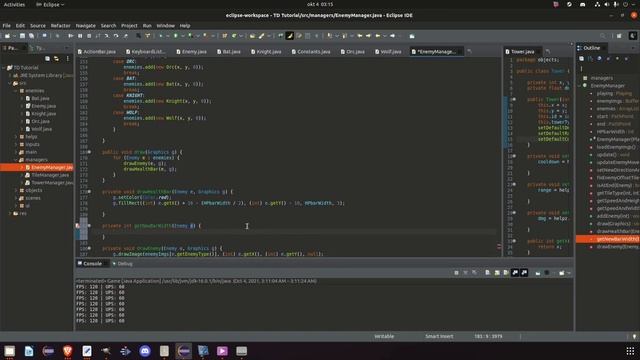
Task: Open the Project menu
Action: 129,25
